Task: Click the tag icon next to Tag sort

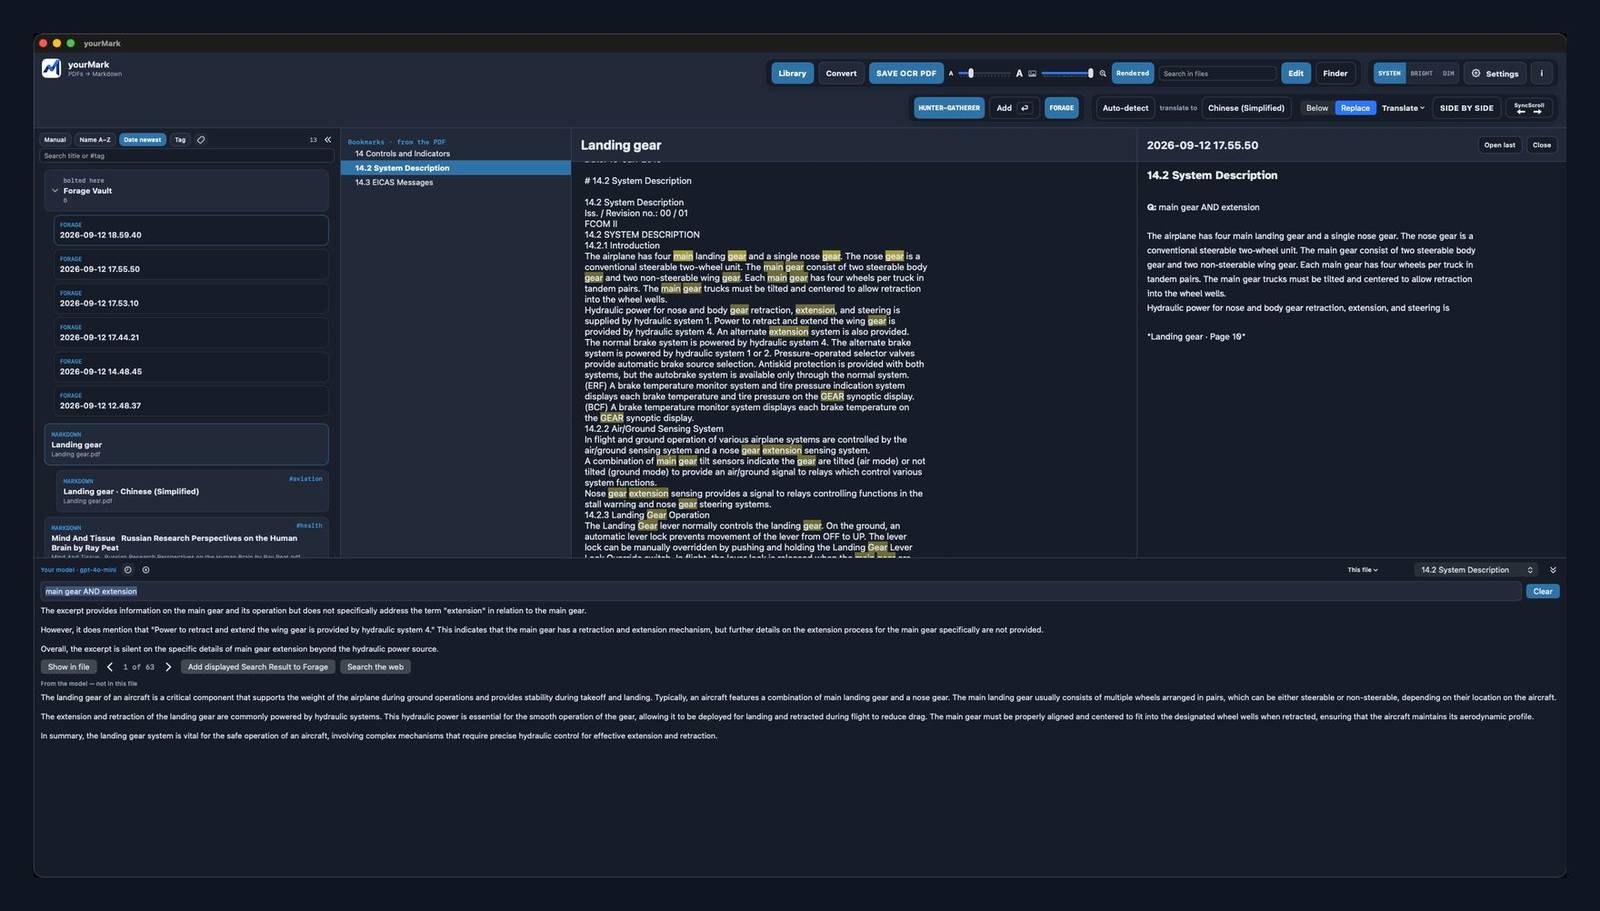Action: (201, 140)
